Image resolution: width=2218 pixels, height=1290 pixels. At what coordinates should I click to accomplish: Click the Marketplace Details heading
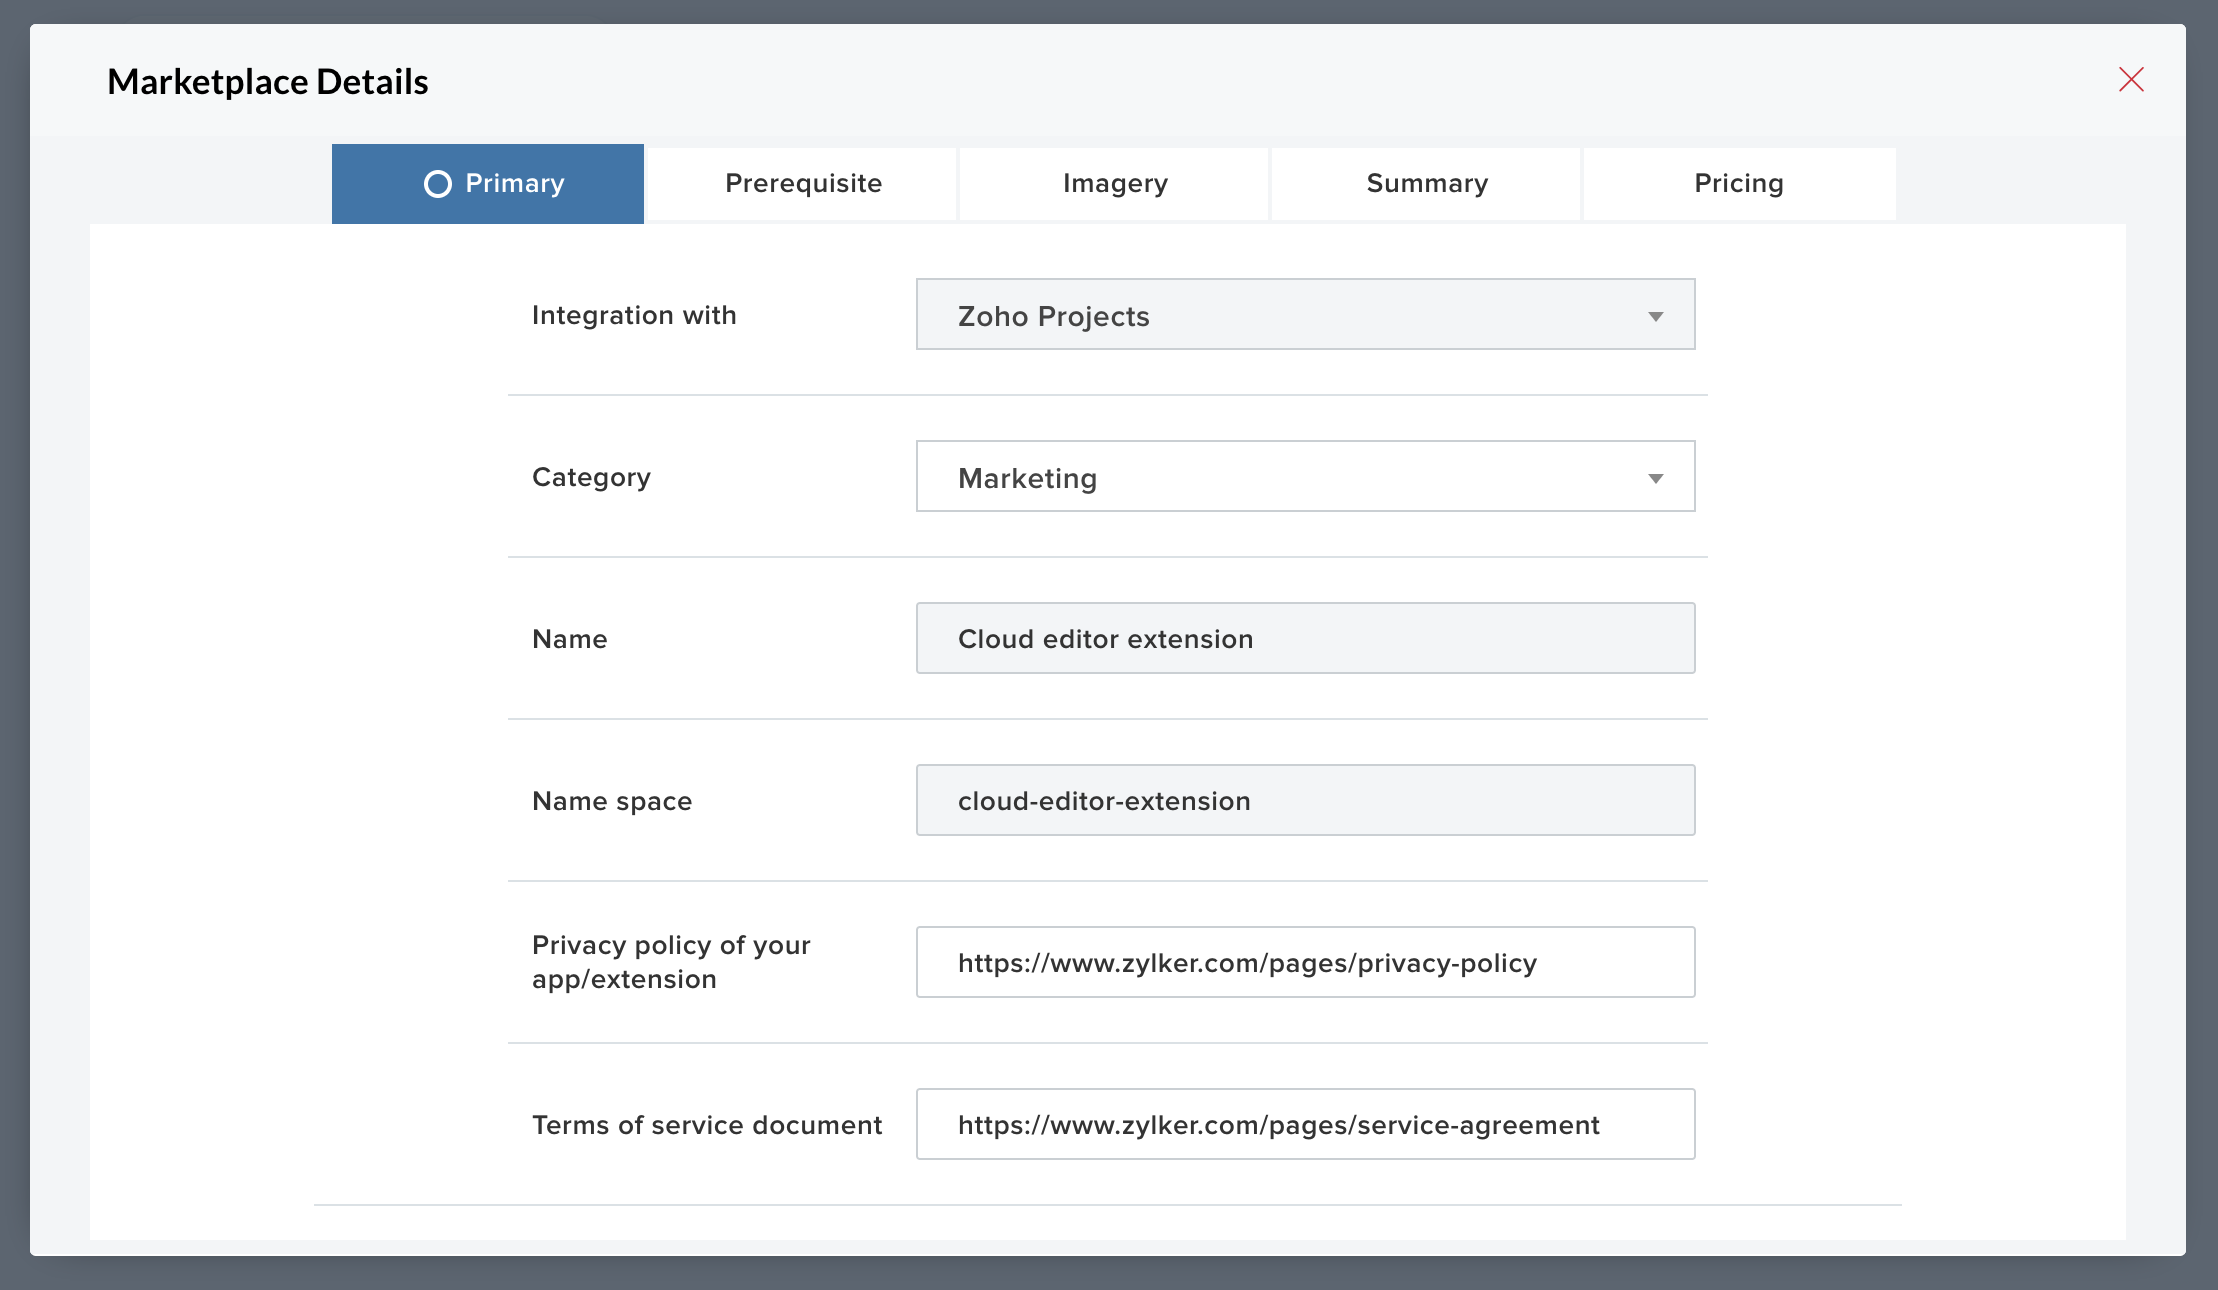tap(268, 82)
